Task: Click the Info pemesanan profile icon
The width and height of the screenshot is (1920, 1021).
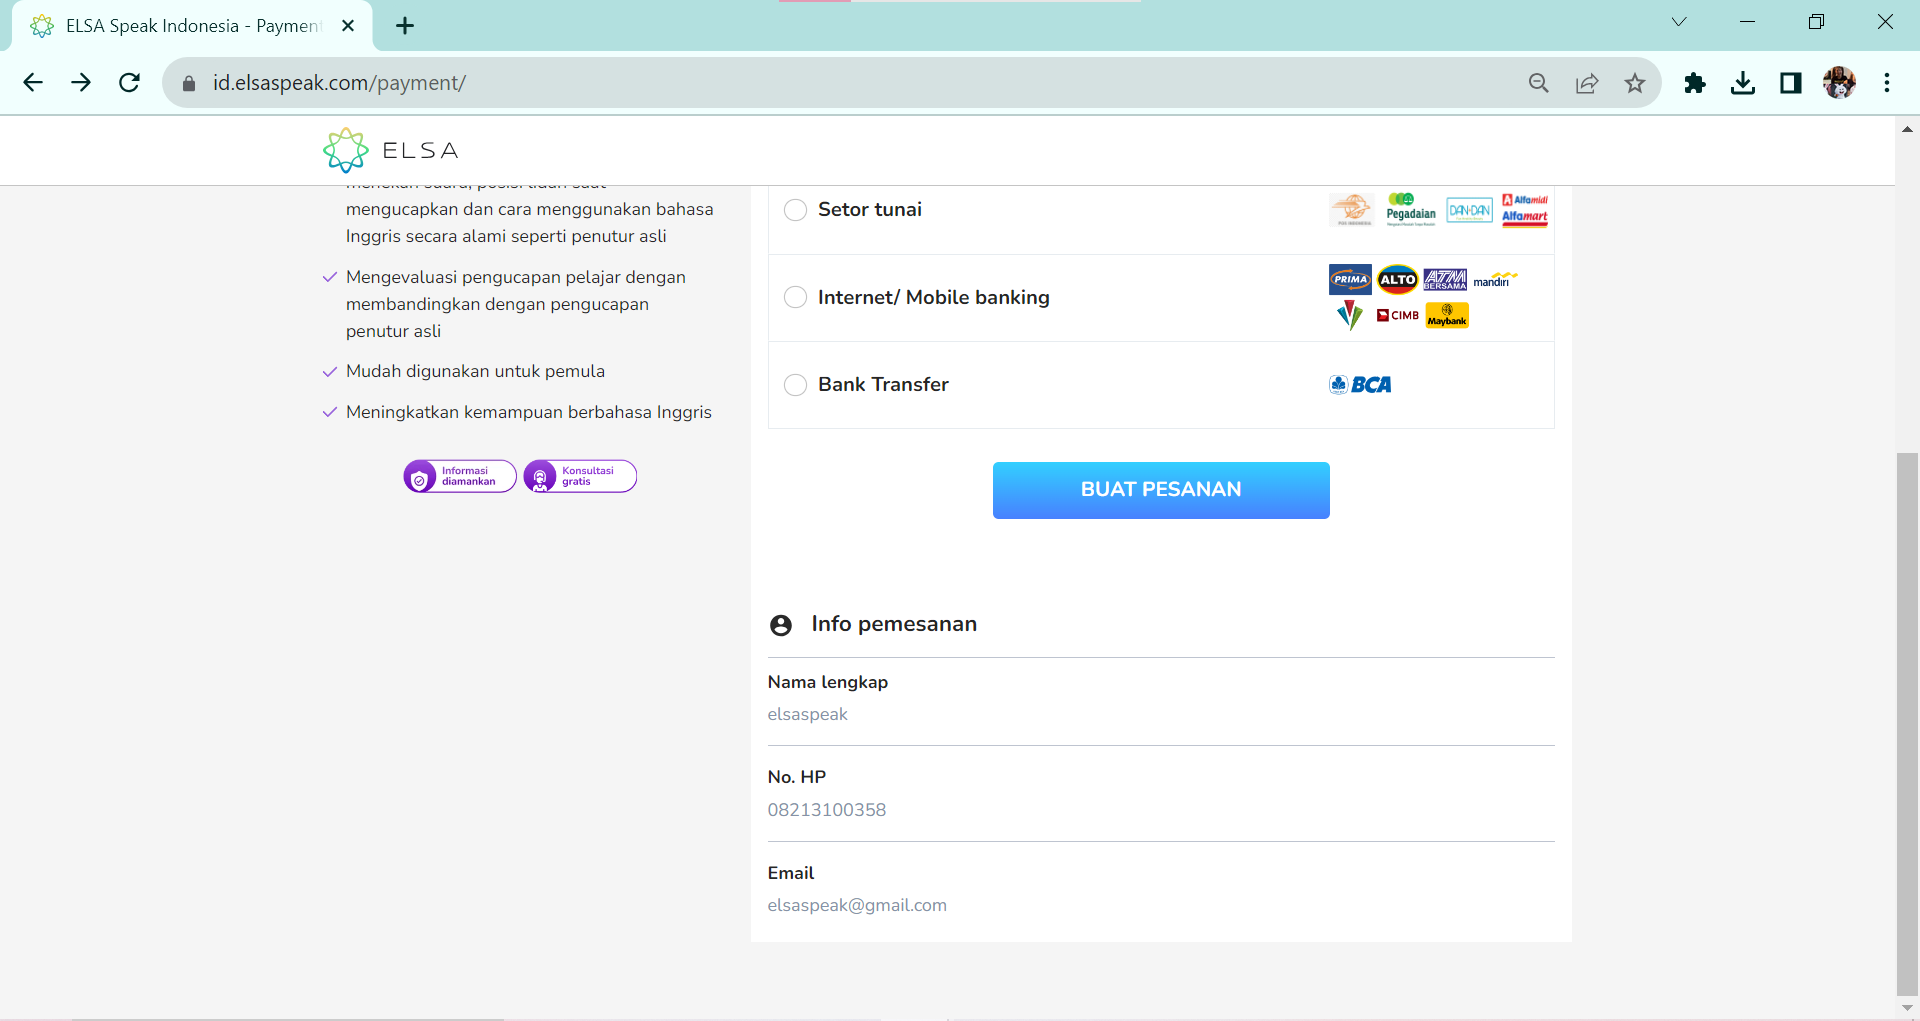Action: point(781,625)
